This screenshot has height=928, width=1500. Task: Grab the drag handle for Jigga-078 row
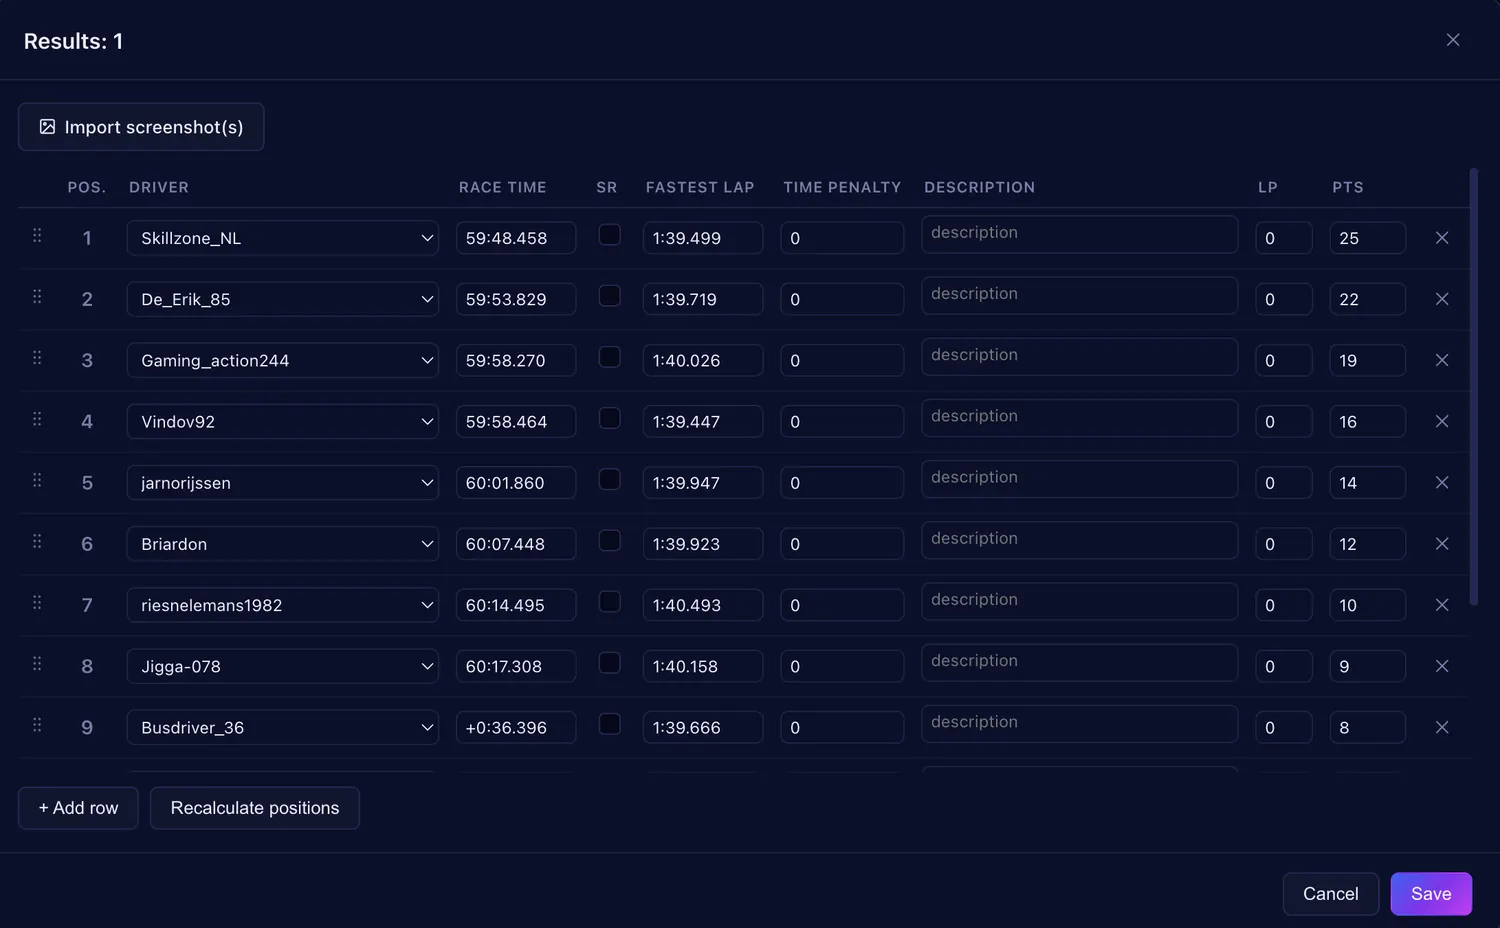tap(37, 664)
